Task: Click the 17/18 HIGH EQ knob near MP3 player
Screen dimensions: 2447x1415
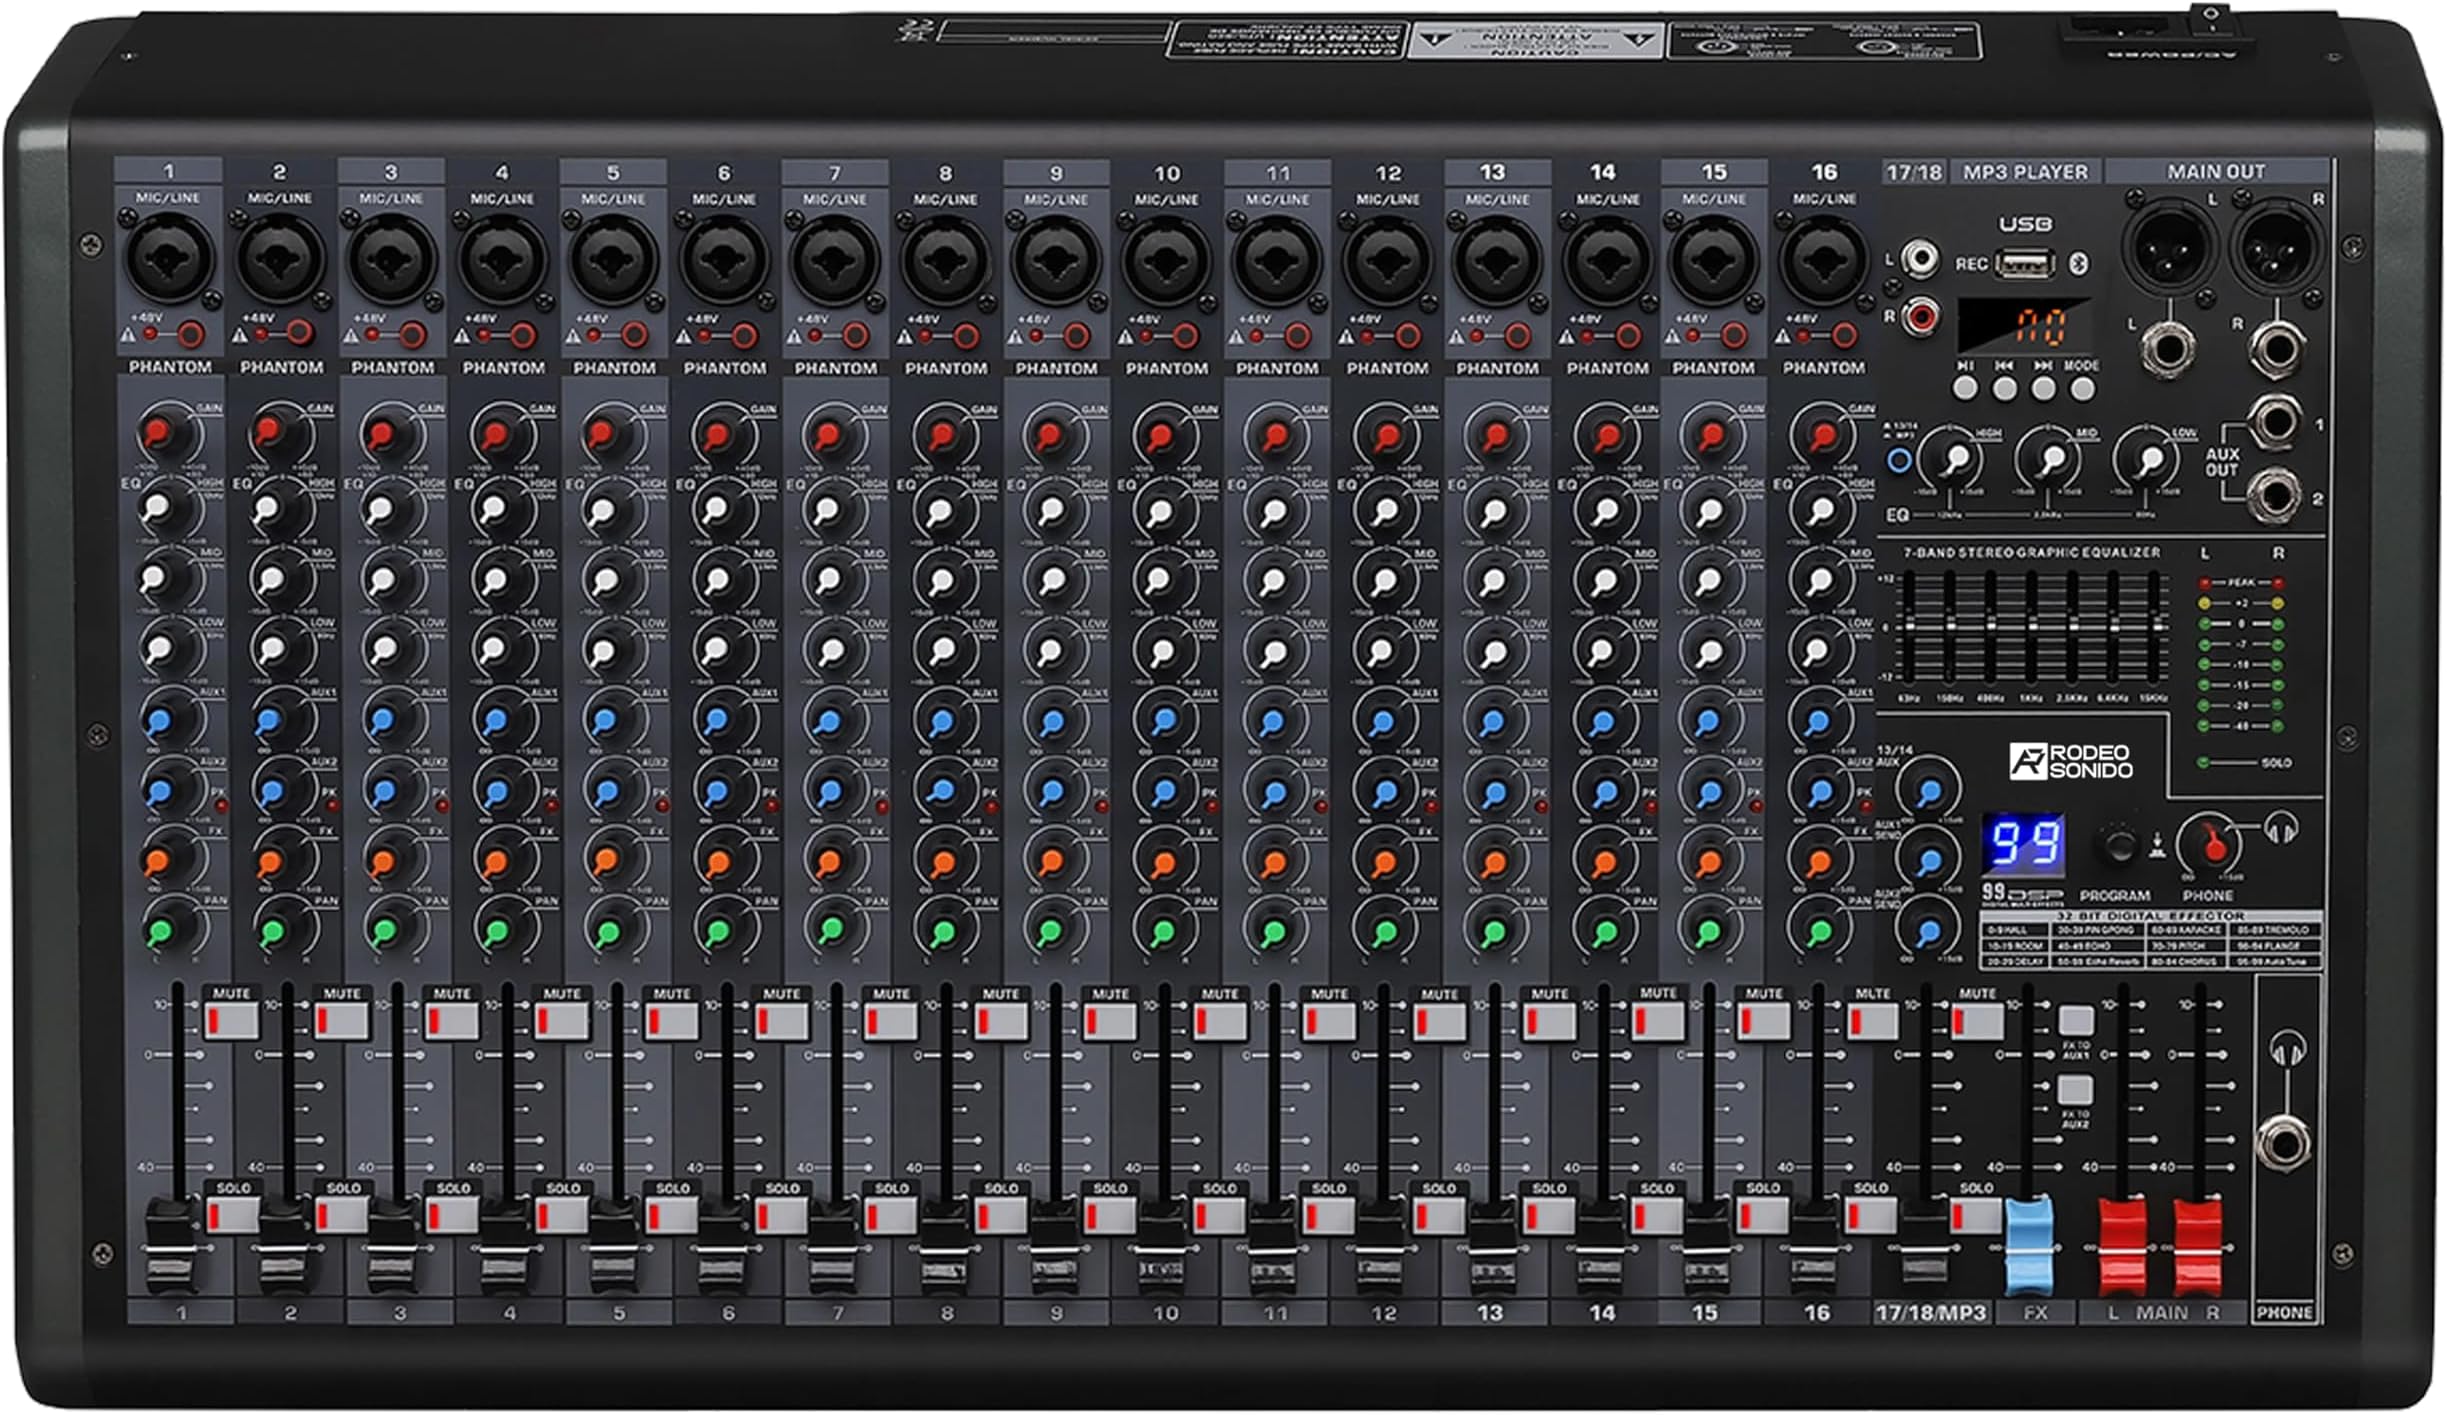Action: coord(1957,460)
